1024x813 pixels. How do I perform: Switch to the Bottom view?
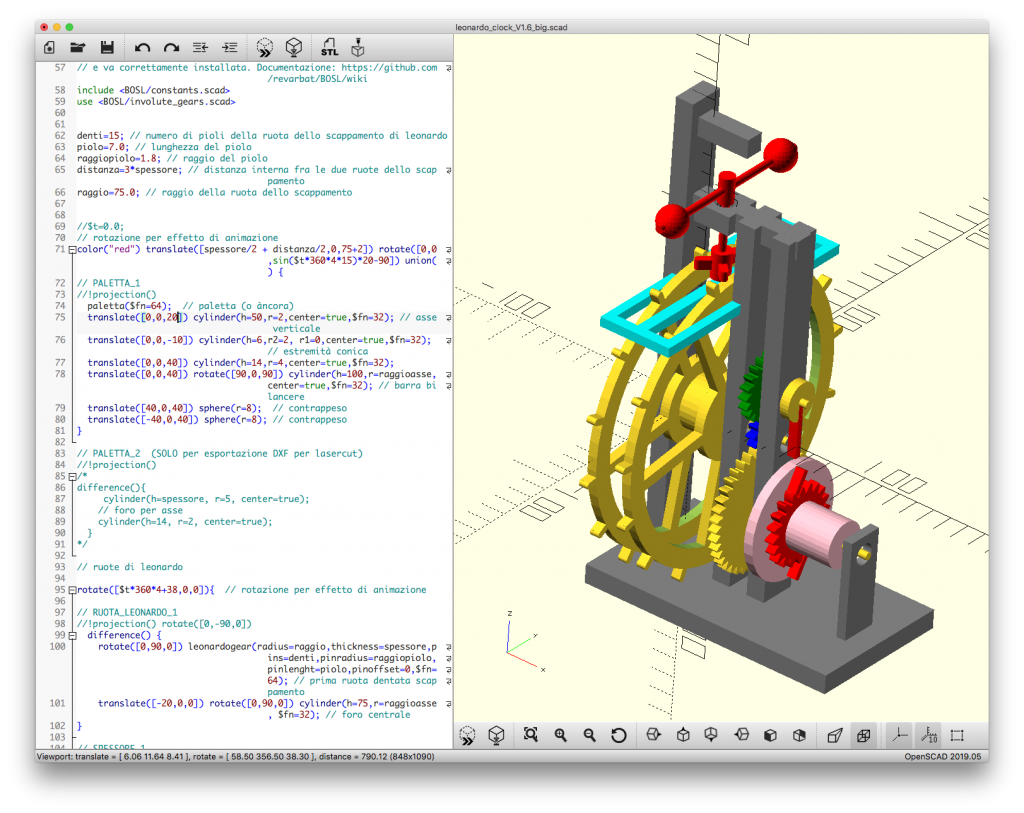[711, 735]
